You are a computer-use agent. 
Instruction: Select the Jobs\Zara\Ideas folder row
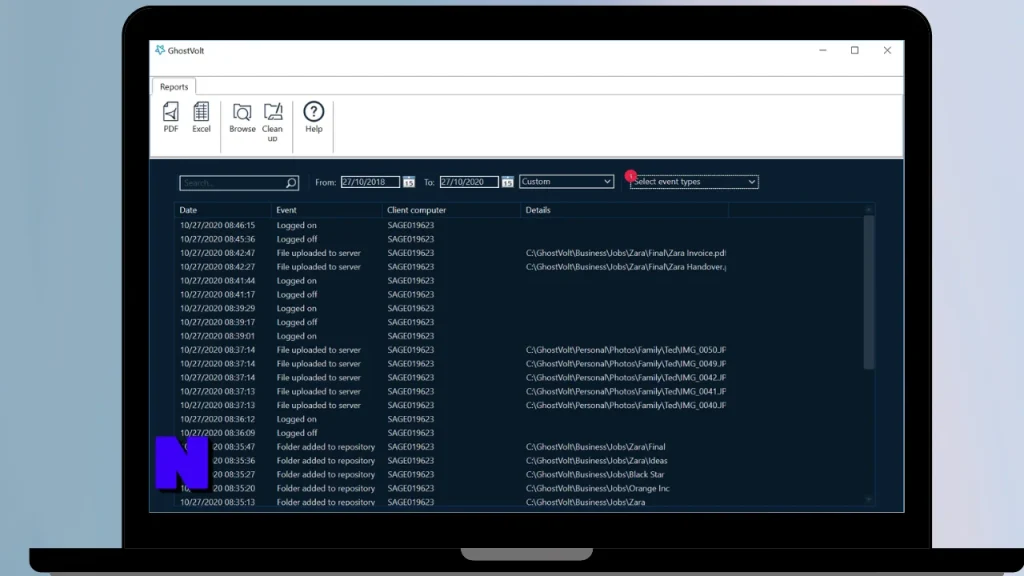click(519, 460)
